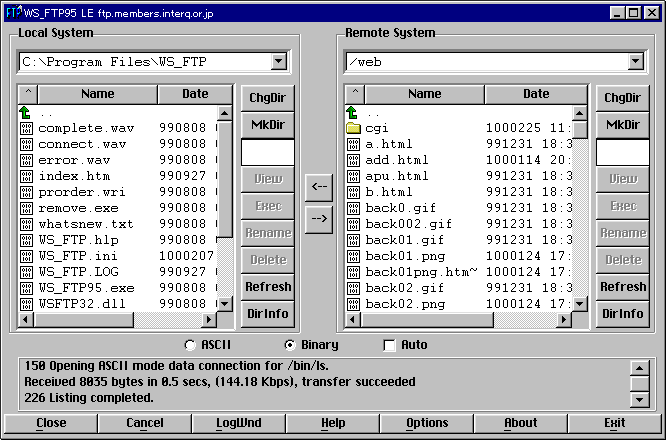Click the remote parent directory green arrow

pos(352,113)
